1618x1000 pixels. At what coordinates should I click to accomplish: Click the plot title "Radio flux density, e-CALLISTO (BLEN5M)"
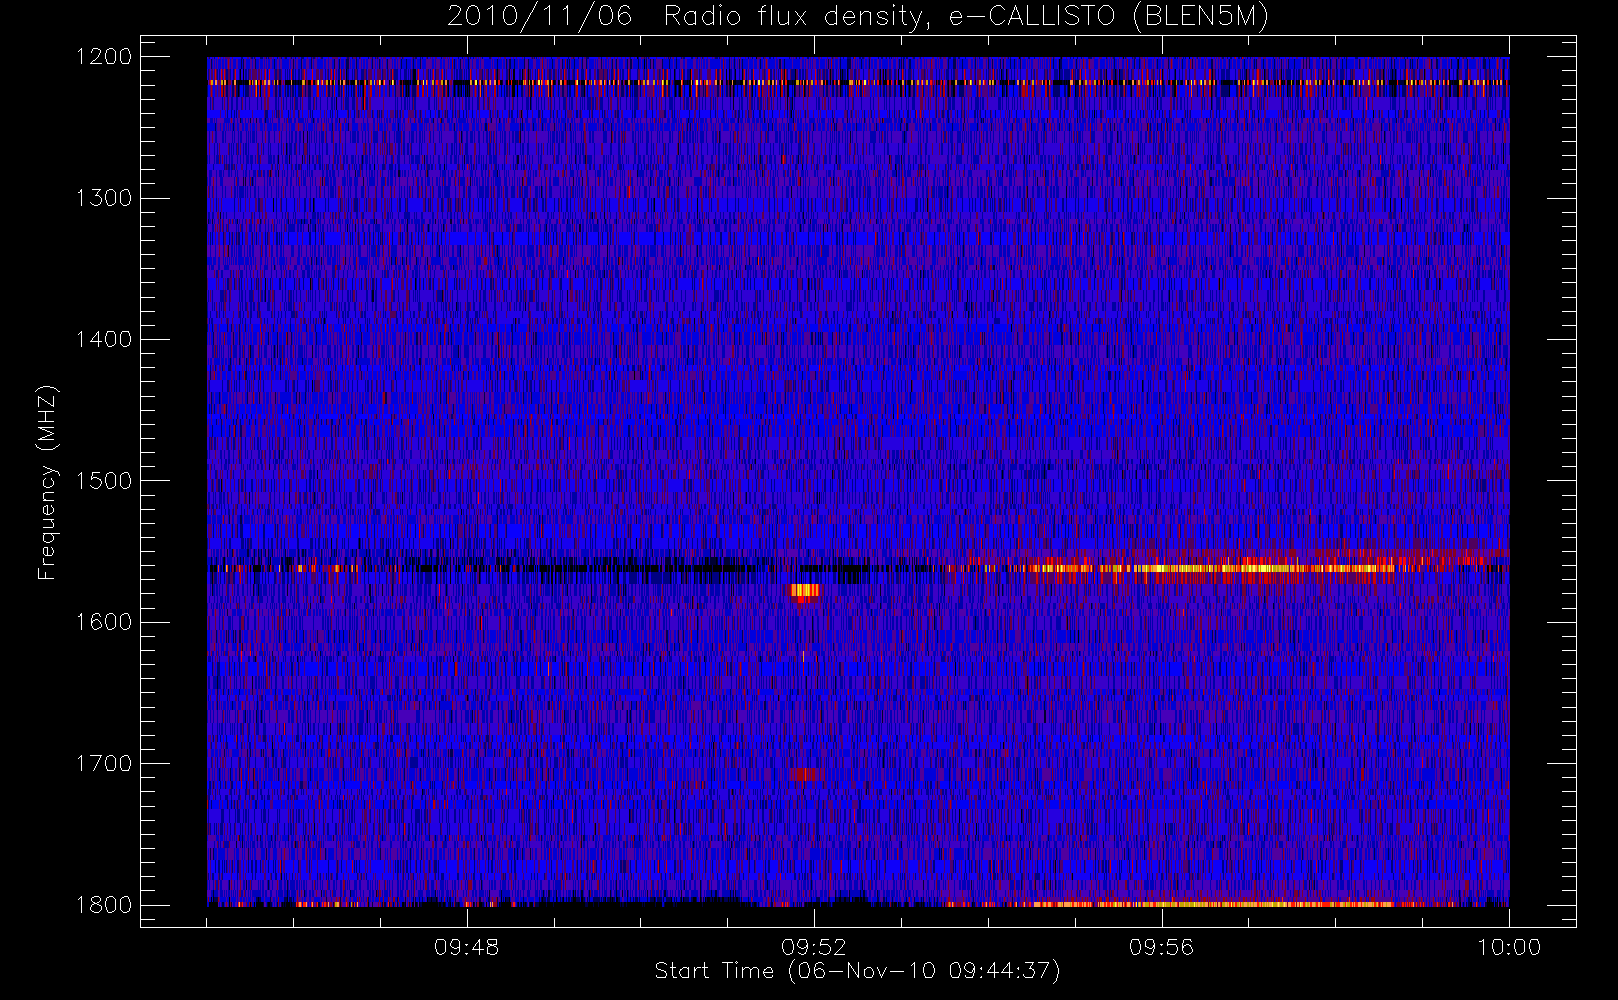pyautogui.click(x=966, y=17)
